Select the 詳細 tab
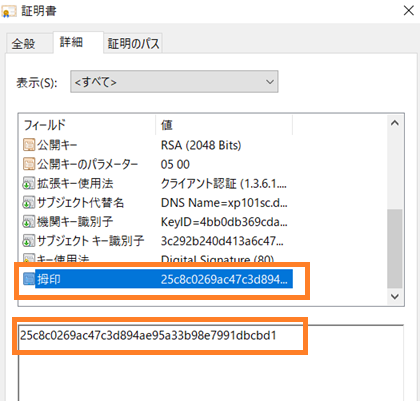The height and width of the screenshot is (401, 420). (x=71, y=42)
